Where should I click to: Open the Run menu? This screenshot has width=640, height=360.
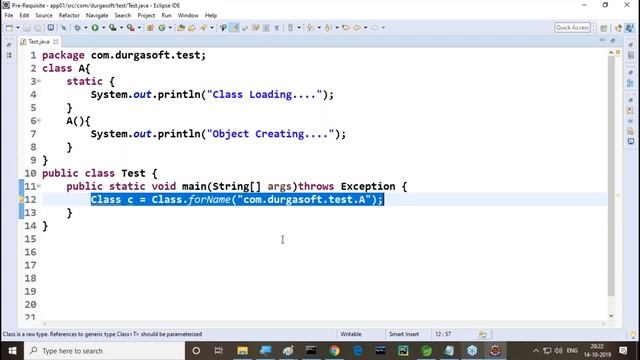pos(167,16)
